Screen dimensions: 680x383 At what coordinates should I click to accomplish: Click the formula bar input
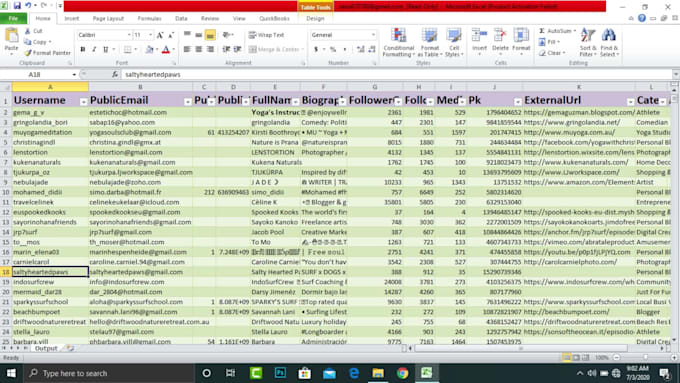(395, 75)
